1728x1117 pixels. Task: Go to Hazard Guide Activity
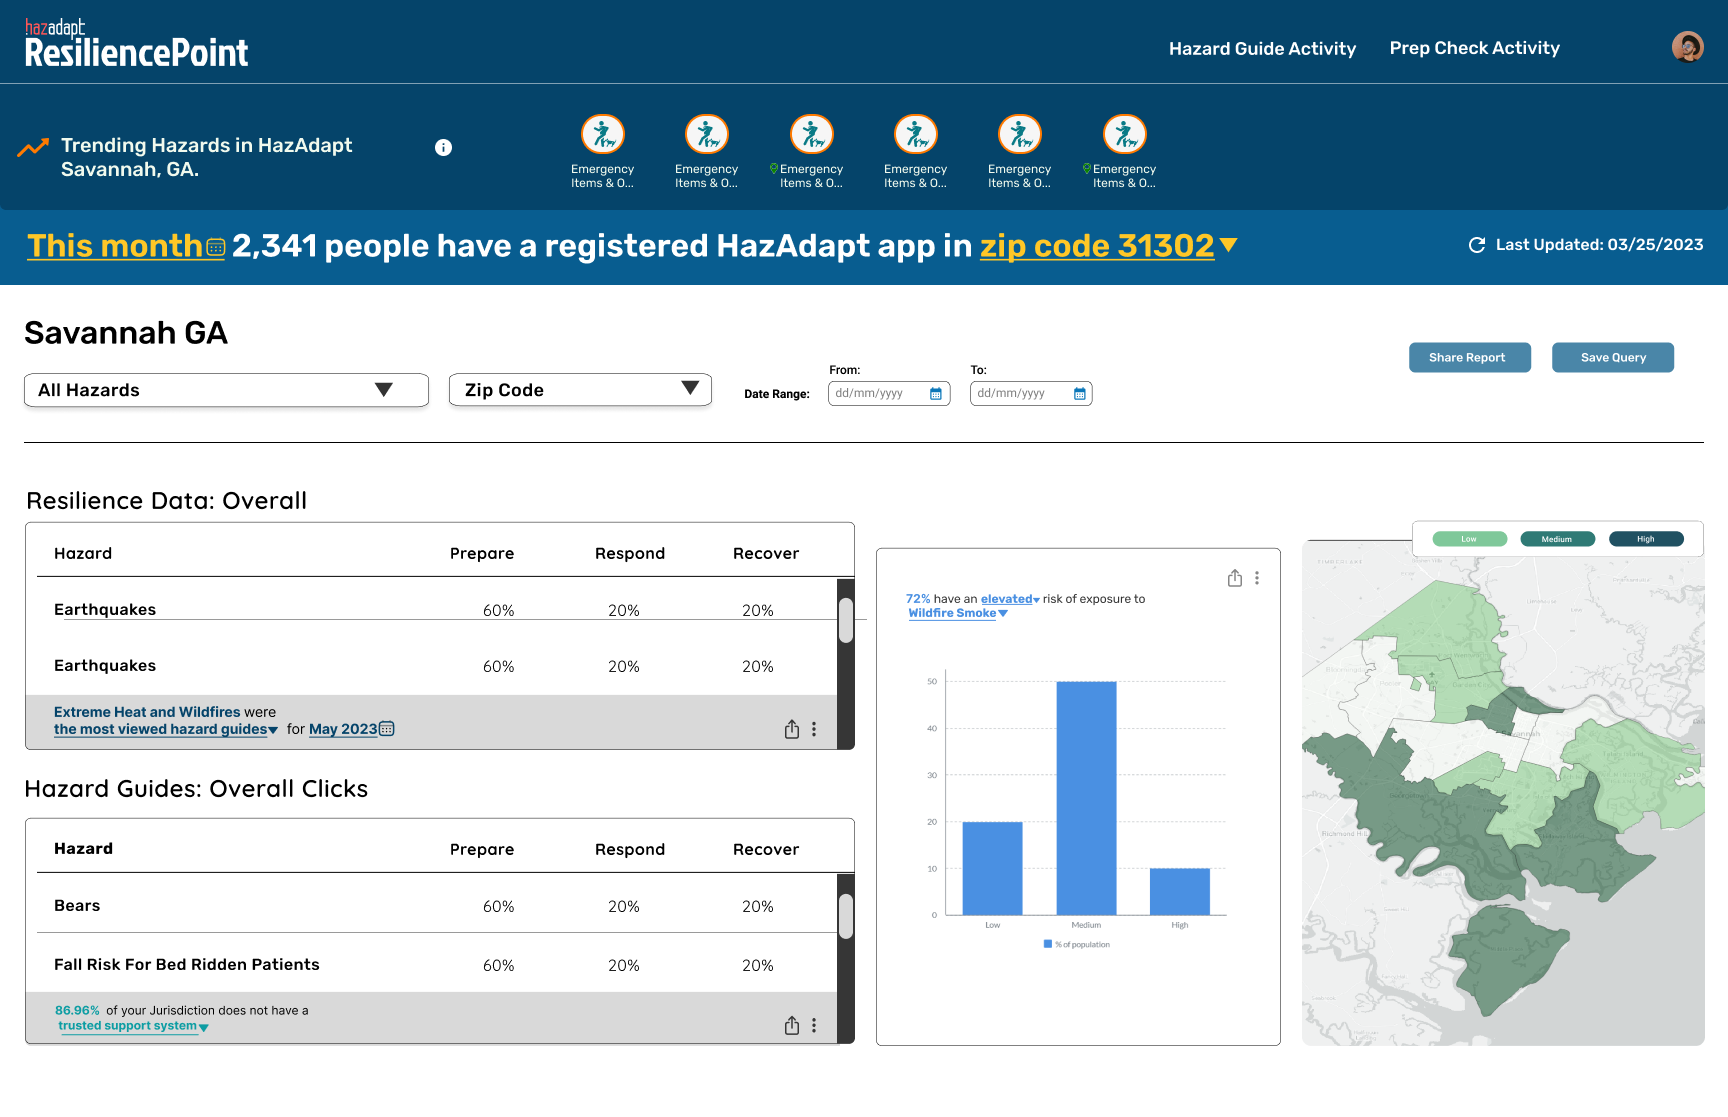coord(1262,48)
